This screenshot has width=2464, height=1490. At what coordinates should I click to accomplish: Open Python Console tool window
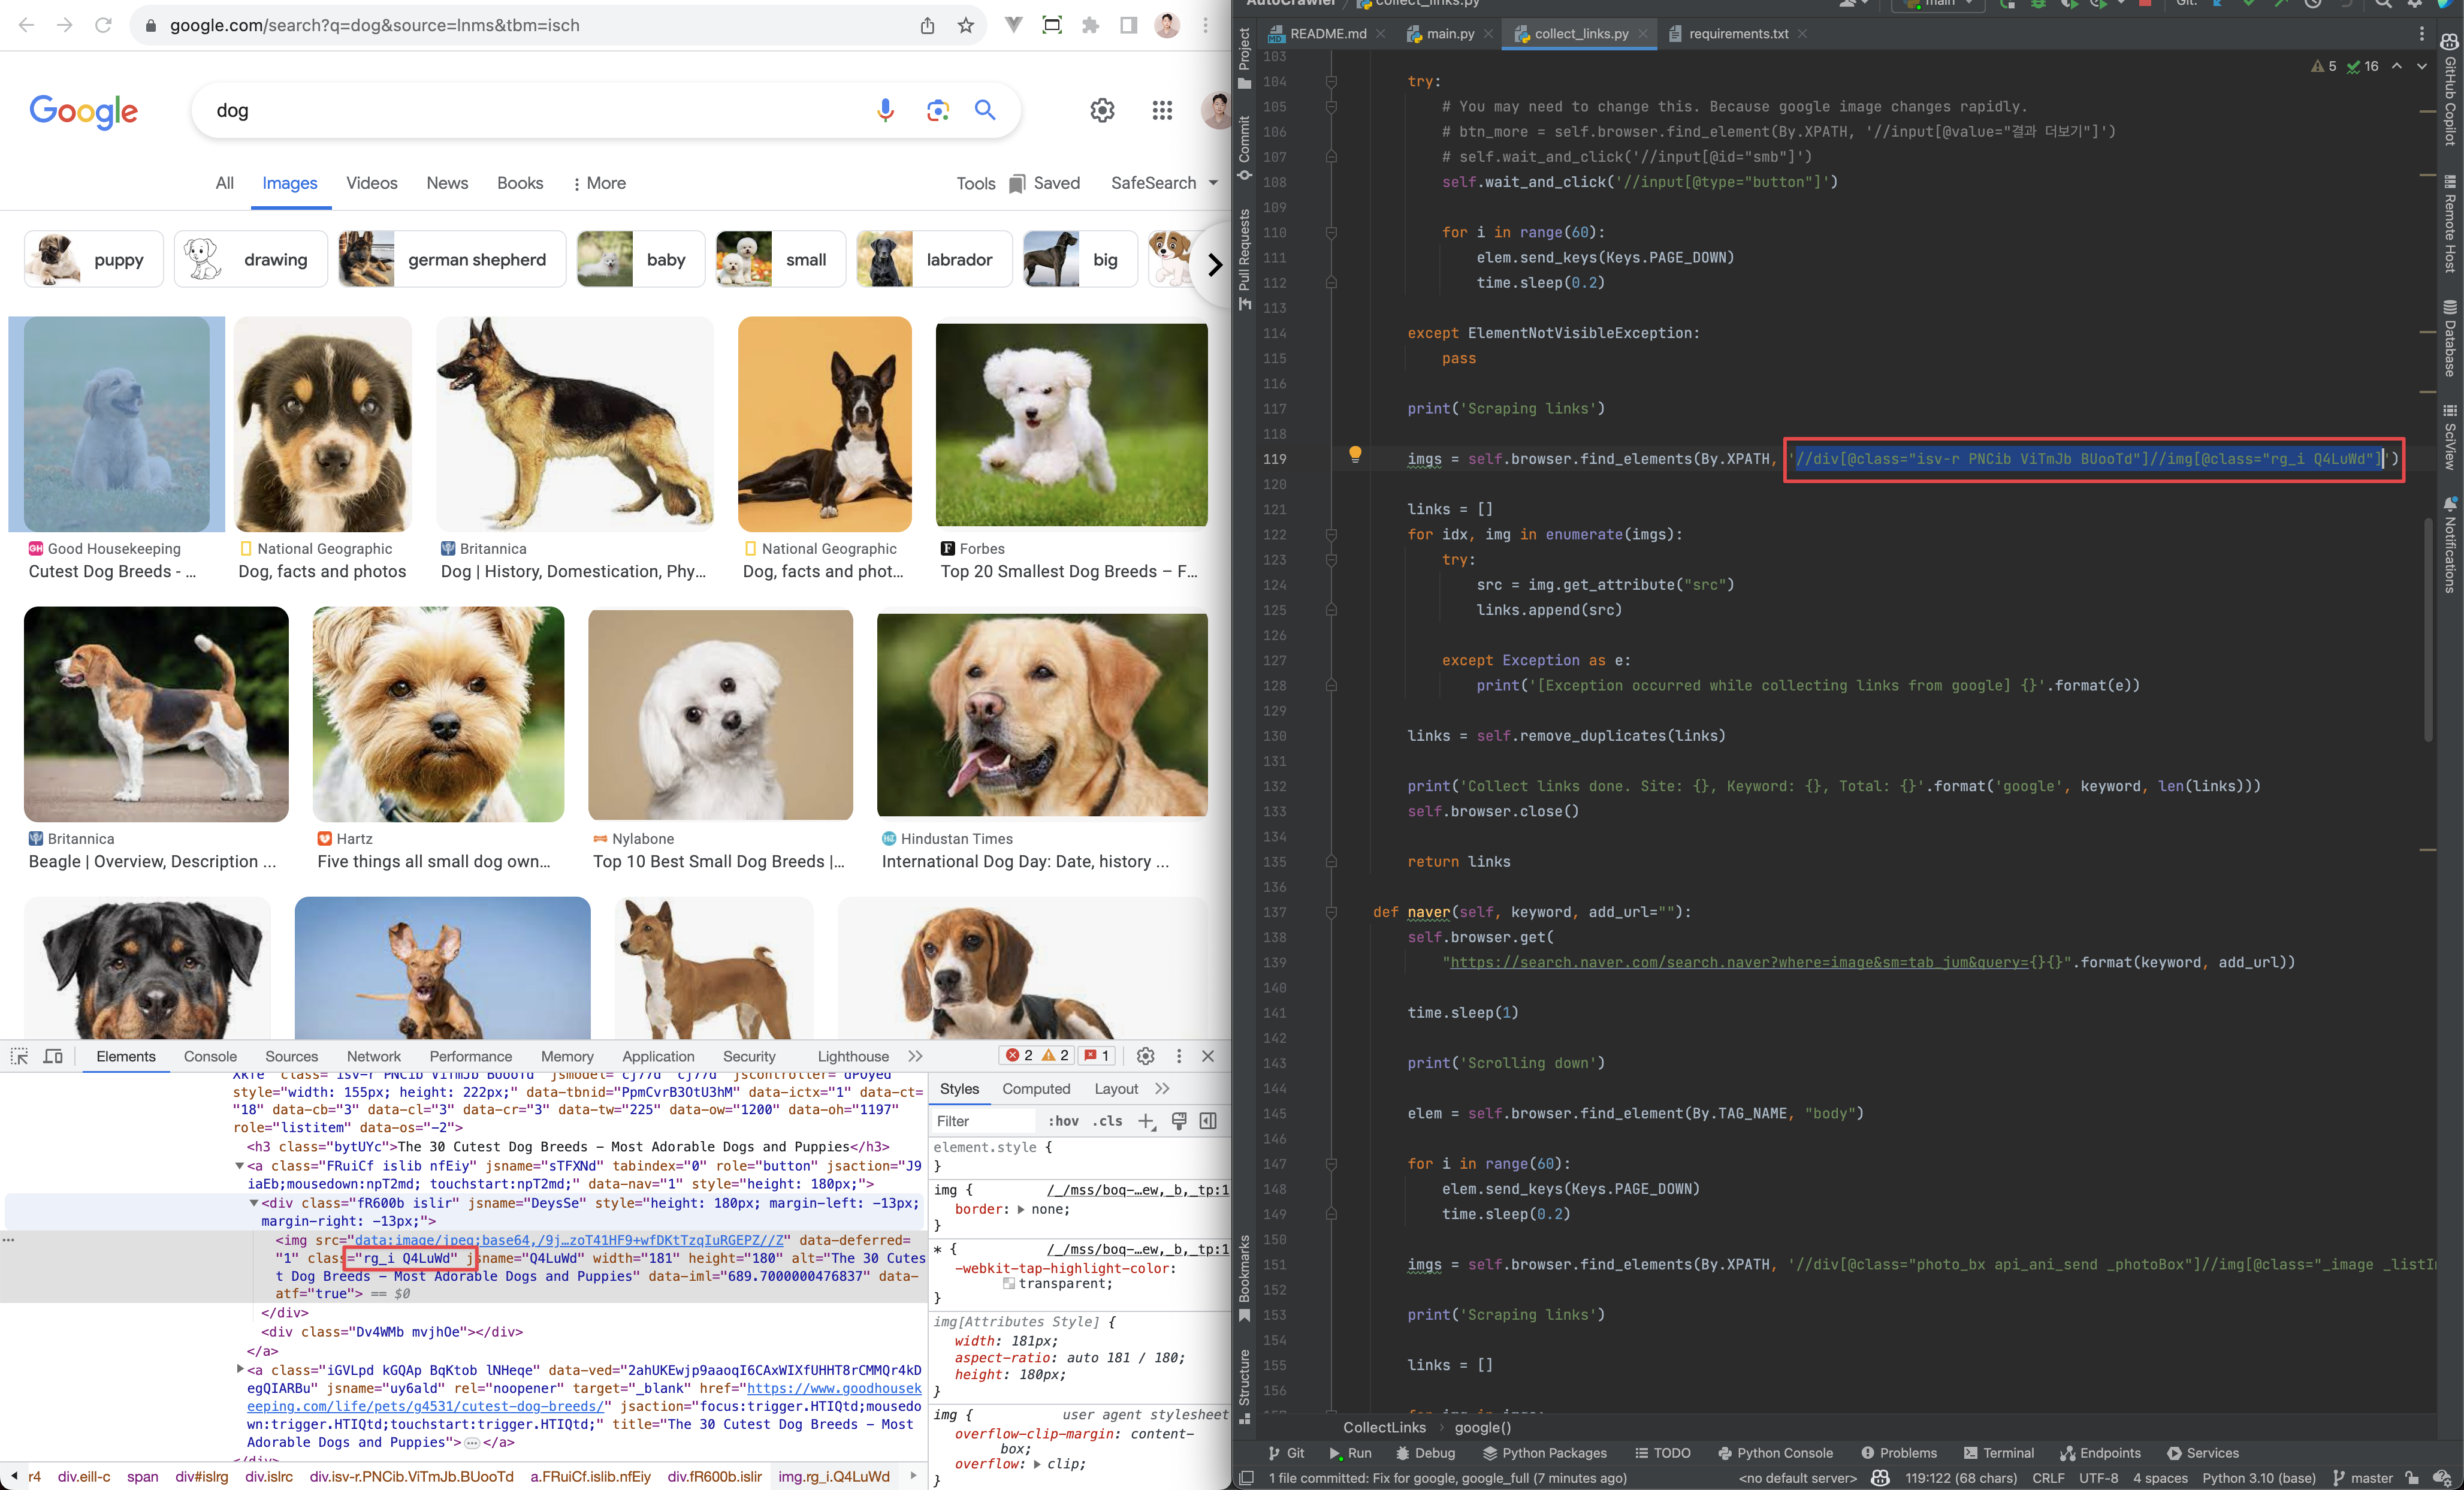(1775, 1453)
